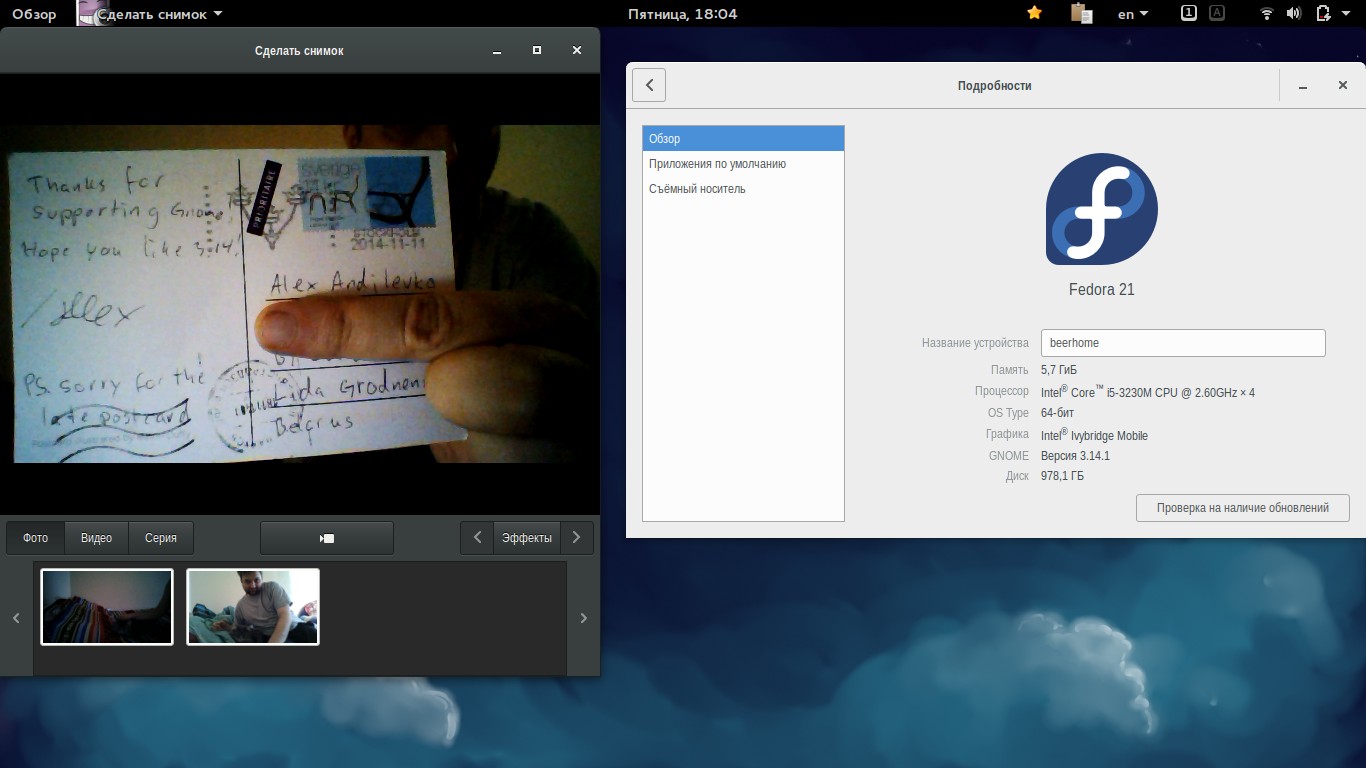Image resolution: width=1366 pixels, height=768 pixels.
Task: Maximize the Сделать снимок window
Action: coord(537,50)
